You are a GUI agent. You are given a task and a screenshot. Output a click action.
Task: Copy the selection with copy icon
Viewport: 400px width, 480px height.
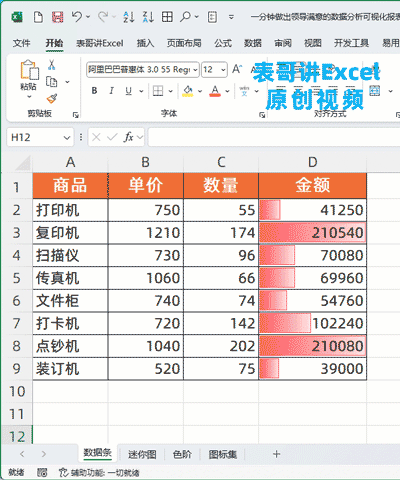click(52, 82)
